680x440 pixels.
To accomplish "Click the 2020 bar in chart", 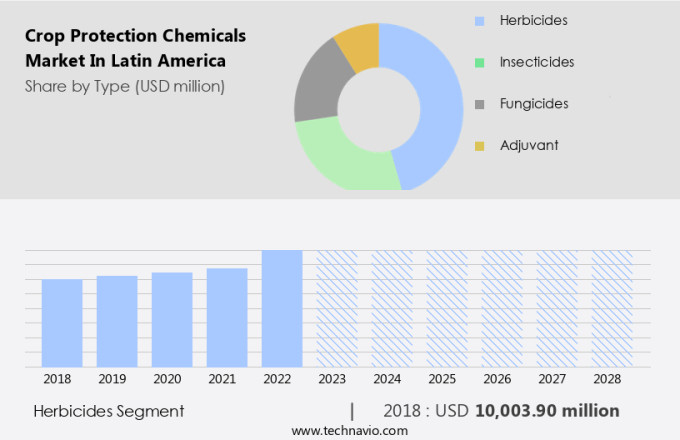I will (x=172, y=320).
